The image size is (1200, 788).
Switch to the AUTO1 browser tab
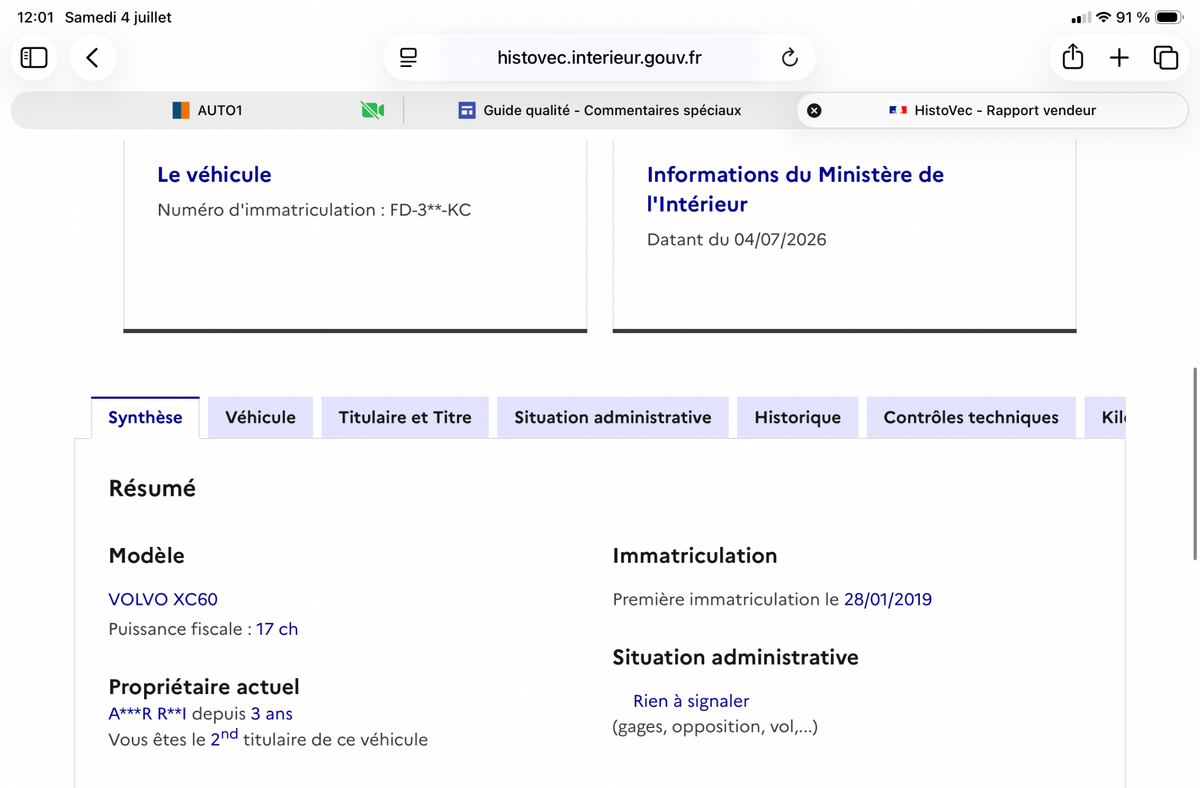207,110
